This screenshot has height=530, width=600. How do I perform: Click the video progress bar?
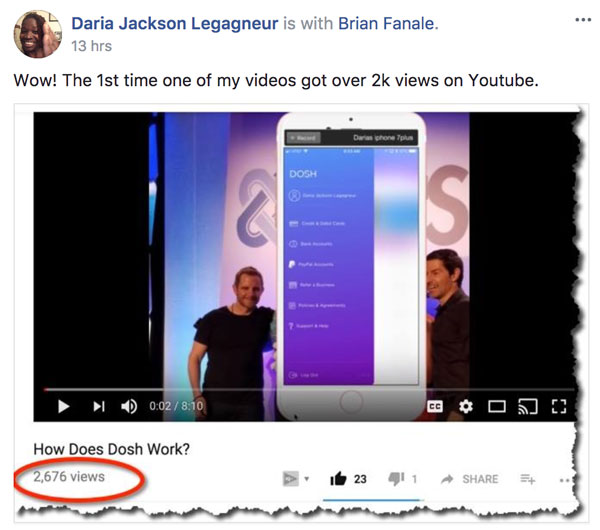point(308,390)
